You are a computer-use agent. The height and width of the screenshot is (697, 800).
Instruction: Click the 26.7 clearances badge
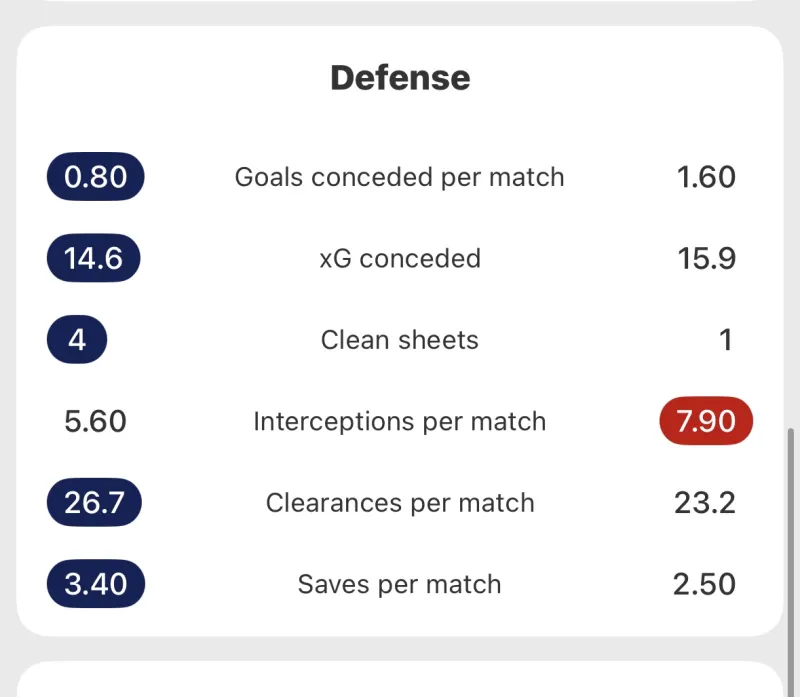(x=94, y=502)
